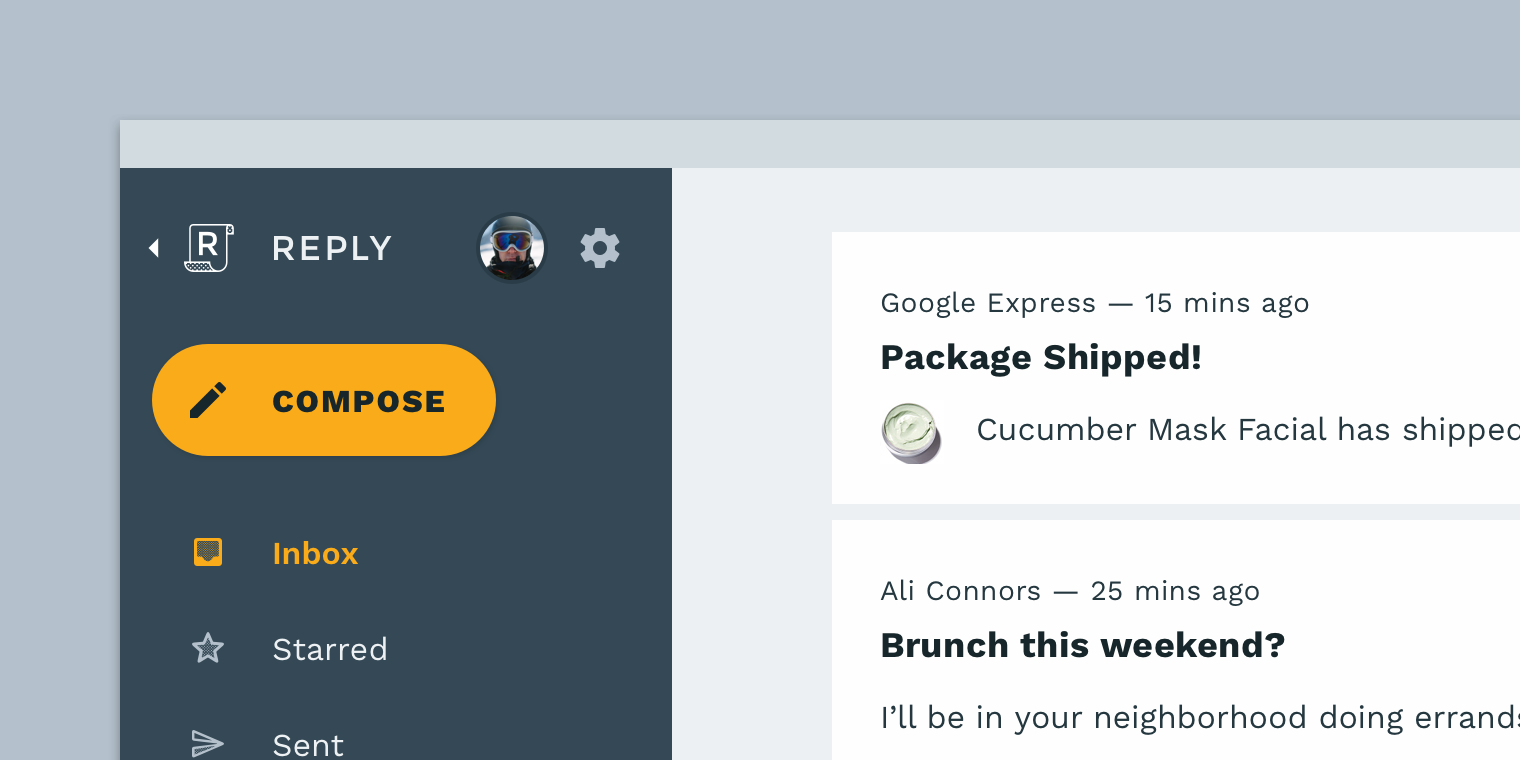The image size is (1520, 760).
Task: Click the REPLY app title text
Action: pyautogui.click(x=332, y=249)
